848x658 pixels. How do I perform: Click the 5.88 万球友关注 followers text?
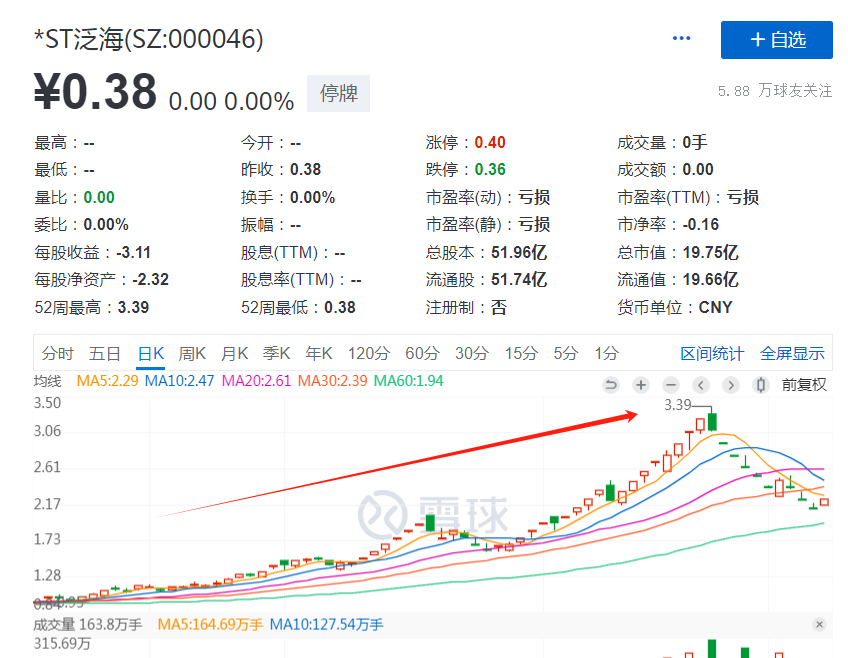tap(775, 90)
